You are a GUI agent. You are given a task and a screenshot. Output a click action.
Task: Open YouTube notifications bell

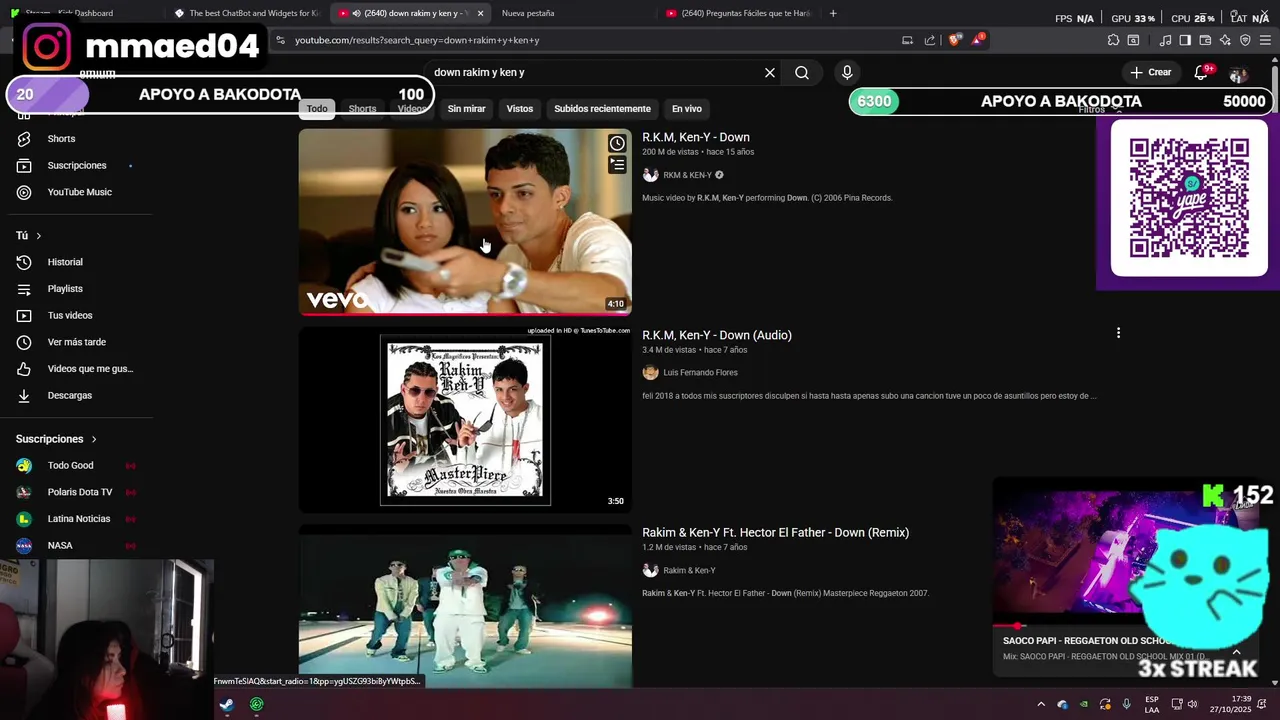[1201, 73]
